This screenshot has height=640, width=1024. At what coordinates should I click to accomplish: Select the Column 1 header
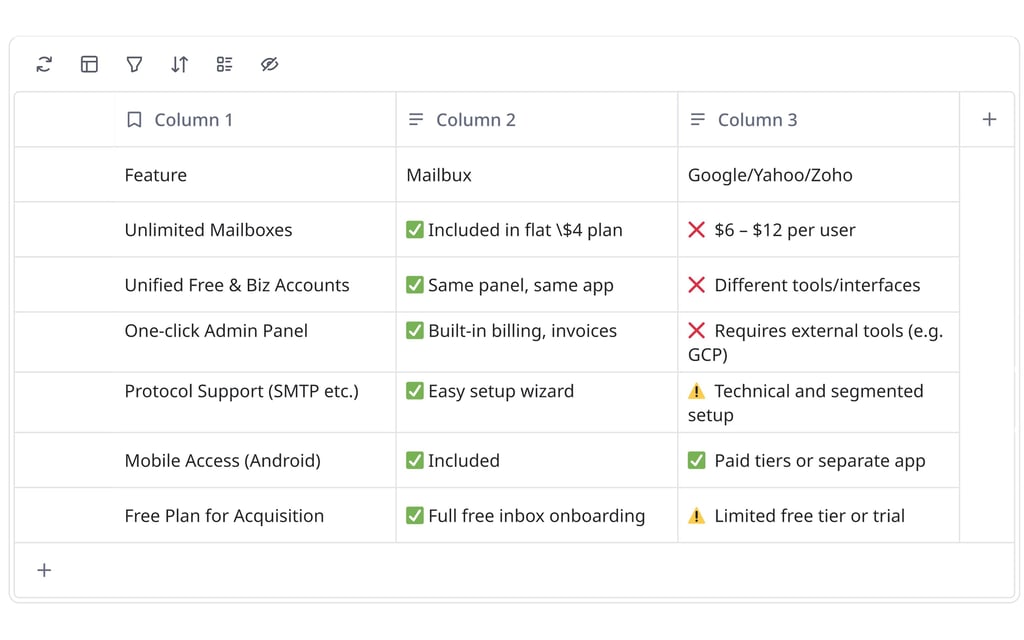click(x=255, y=120)
